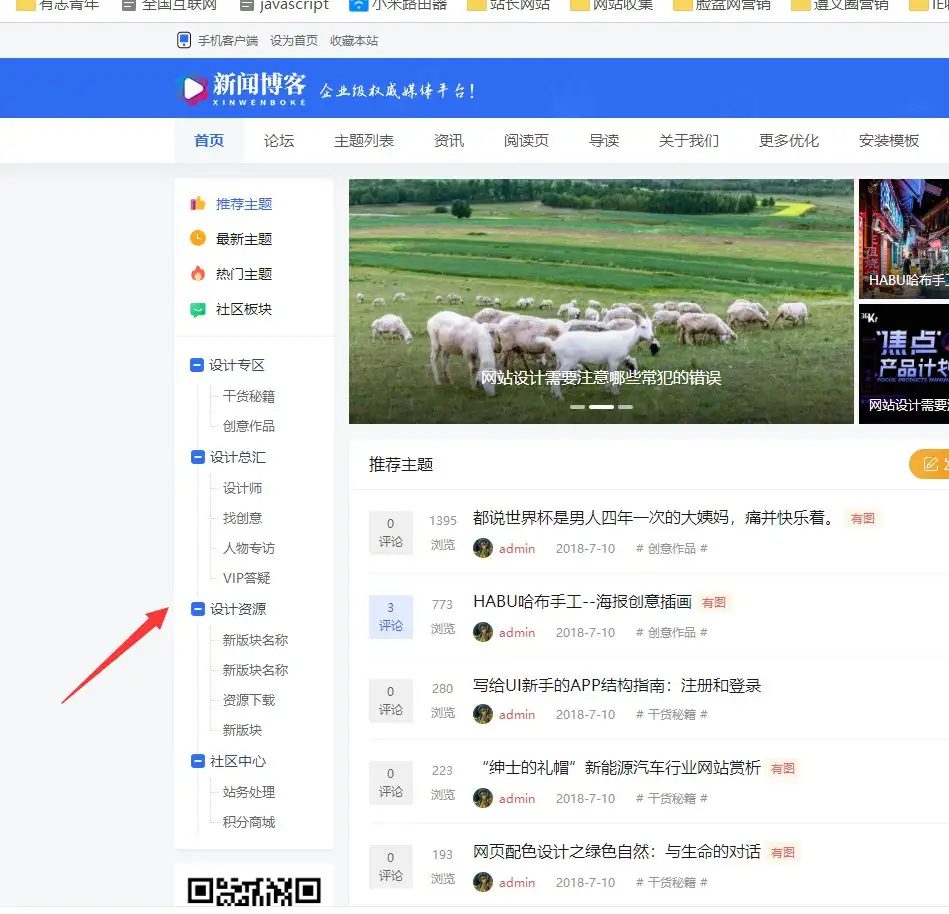Open the 主题列表 navigation item
This screenshot has height=914, width=949.
364,141
